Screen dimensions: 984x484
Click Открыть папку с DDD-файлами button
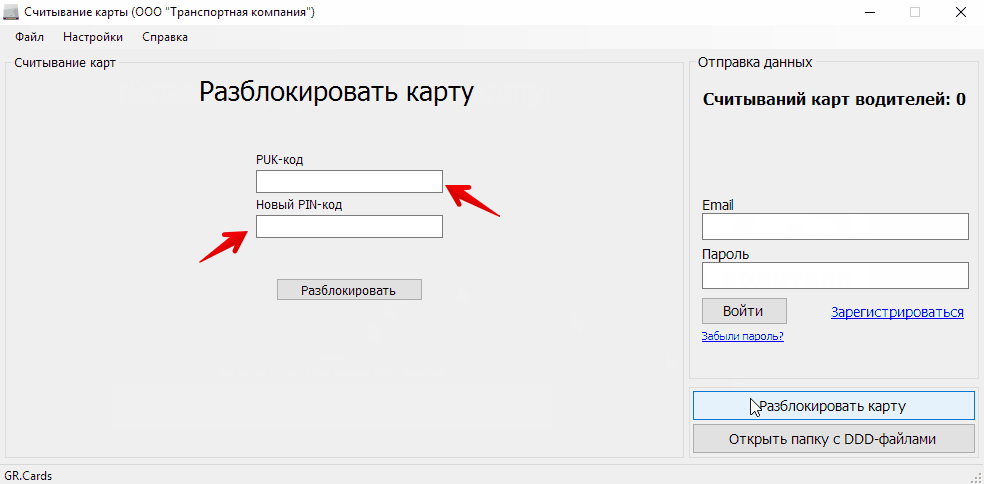click(833, 439)
